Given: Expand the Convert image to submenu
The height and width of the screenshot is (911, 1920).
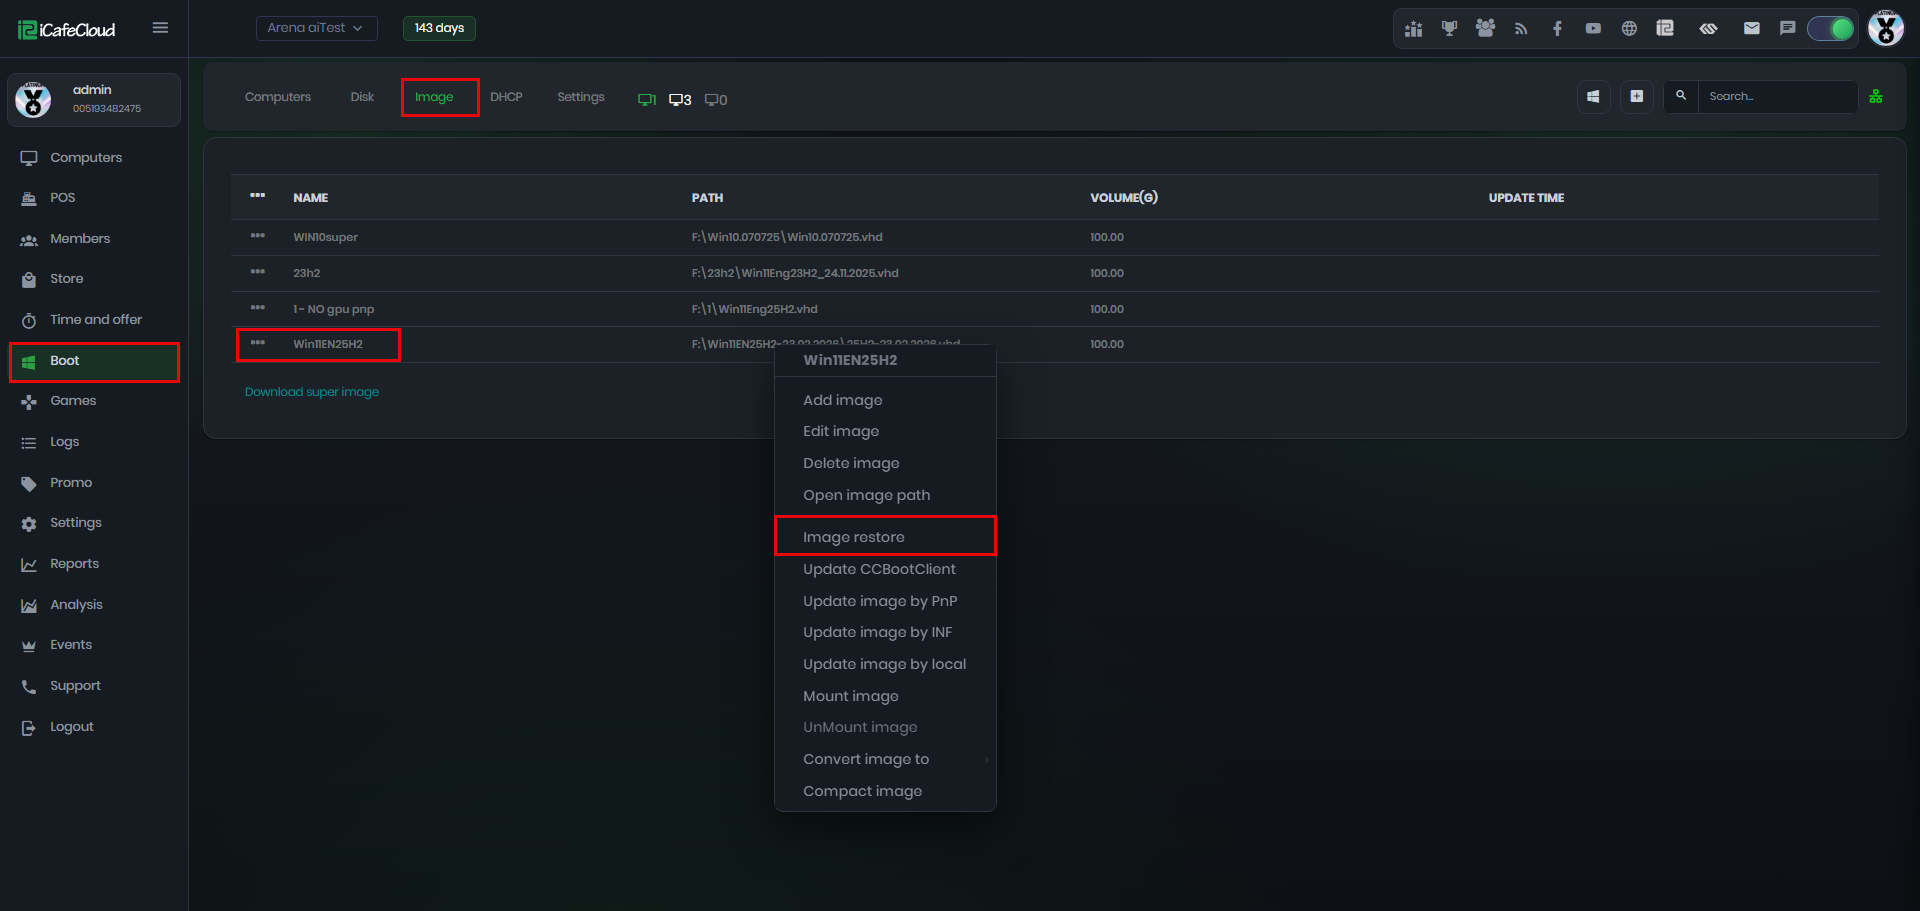Looking at the screenshot, I should (x=885, y=759).
